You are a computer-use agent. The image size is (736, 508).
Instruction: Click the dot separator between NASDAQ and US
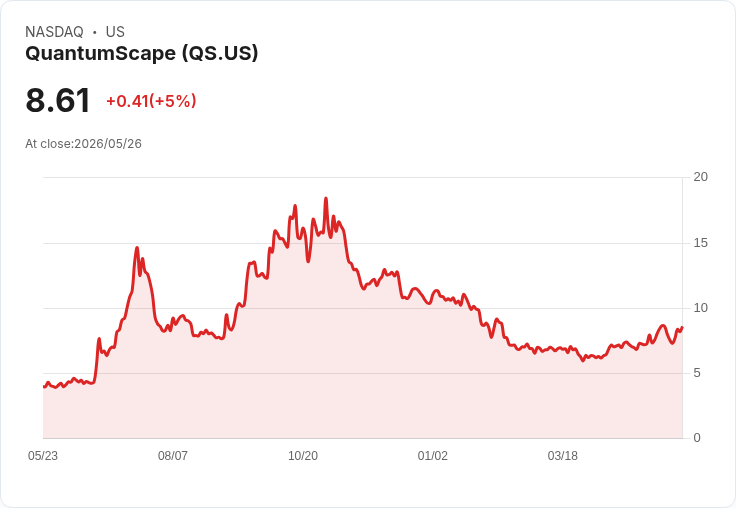(95, 32)
